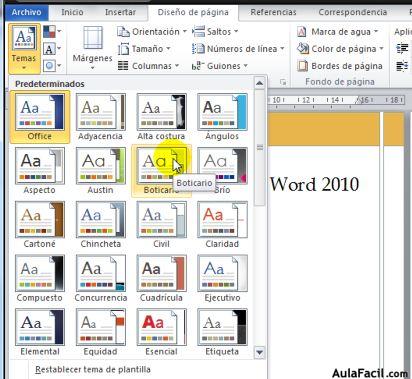Expand the Orientación dropdown

click(x=152, y=32)
